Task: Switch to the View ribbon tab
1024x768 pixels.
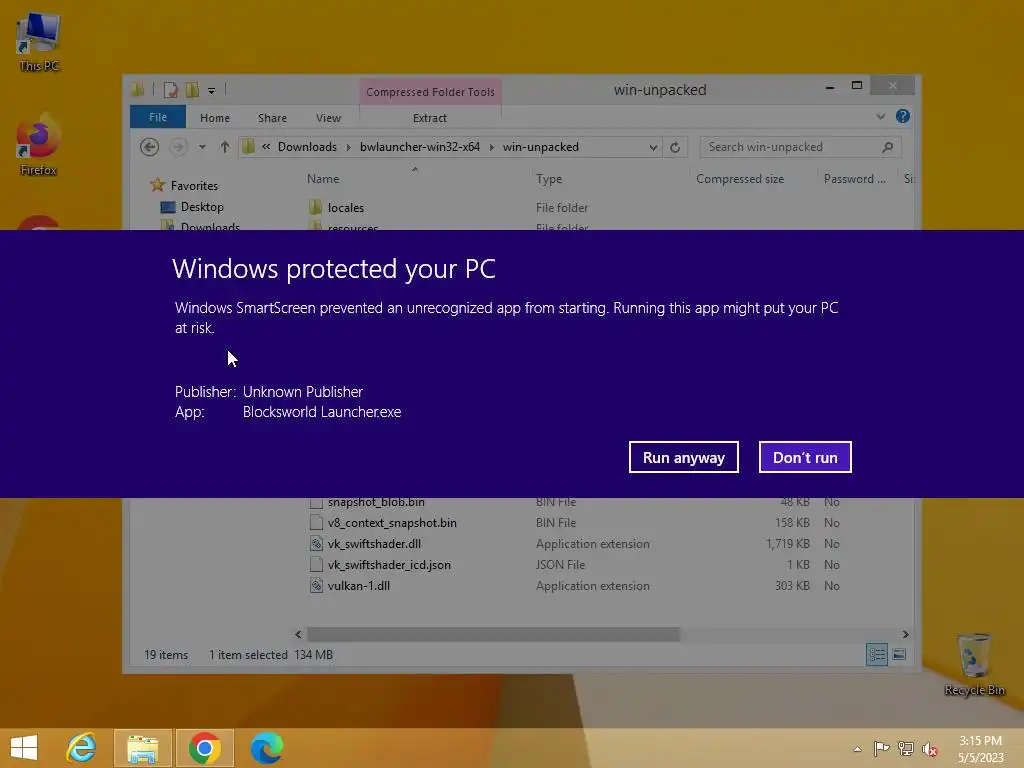Action: (328, 118)
